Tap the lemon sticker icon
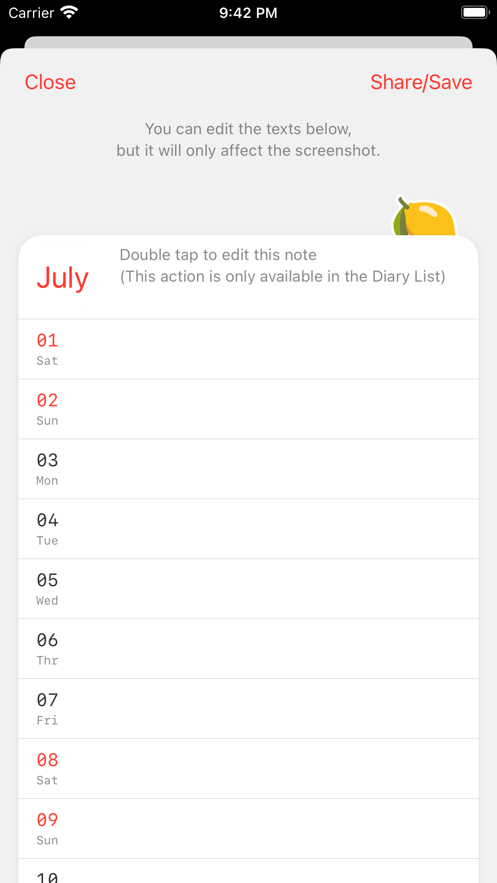This screenshot has height=883, width=497. (x=424, y=216)
